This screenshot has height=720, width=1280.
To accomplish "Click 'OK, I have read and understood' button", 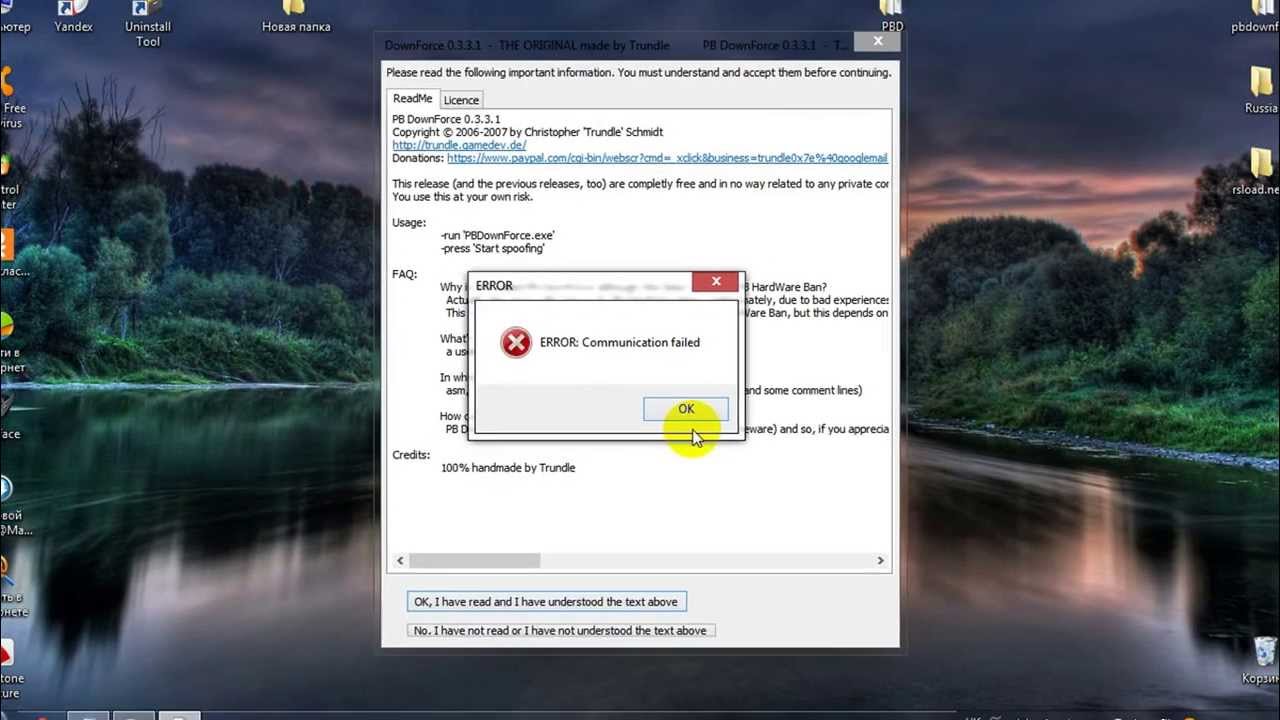I will coord(546,602).
